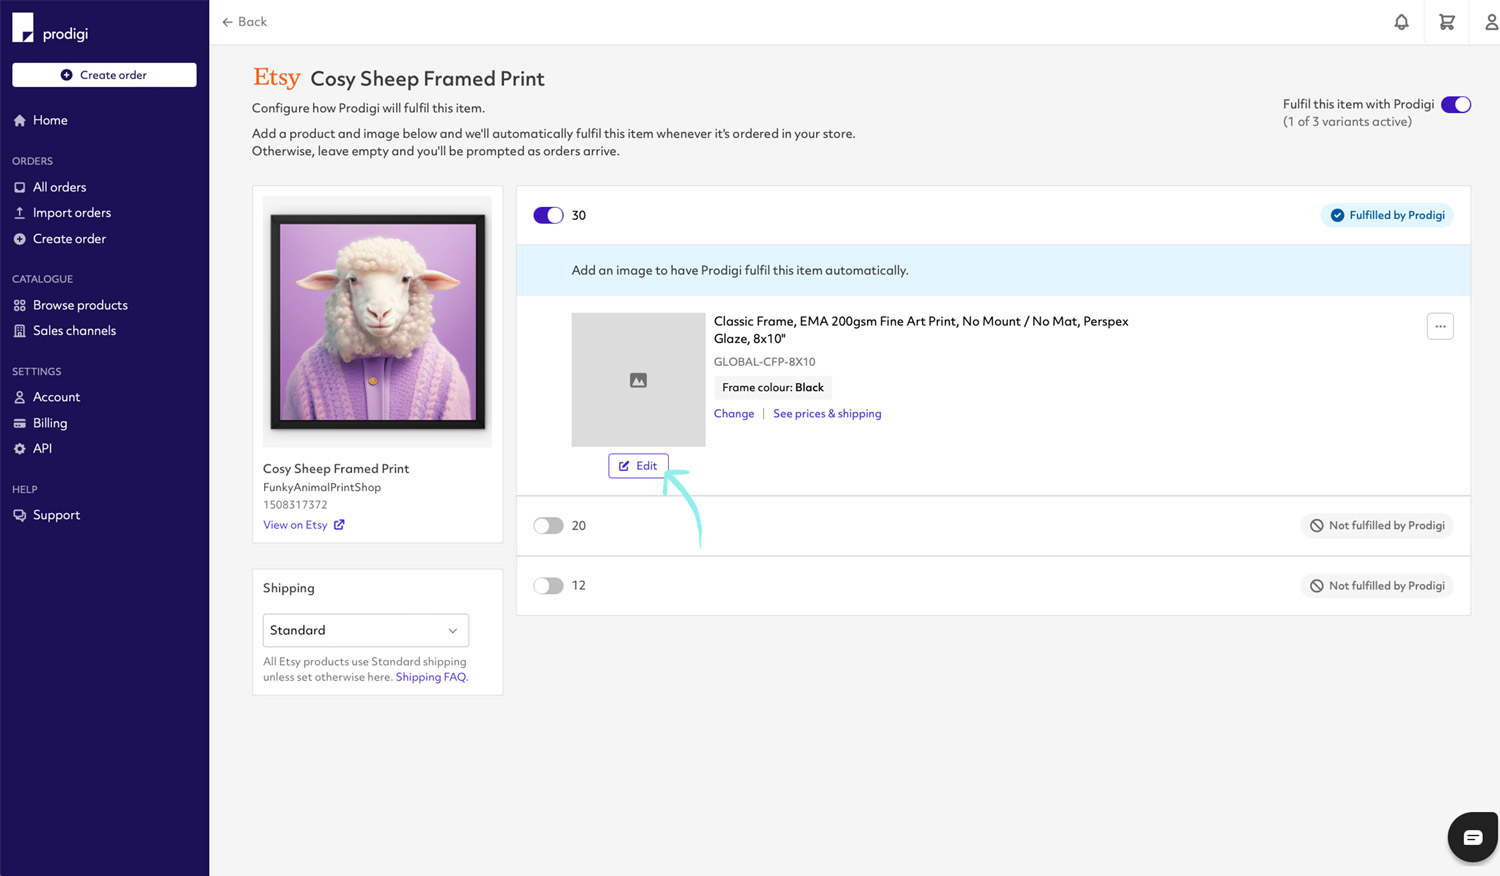Screen dimensions: 1500x876
Task: Select Import orders in the sidebar
Action: click(x=71, y=212)
